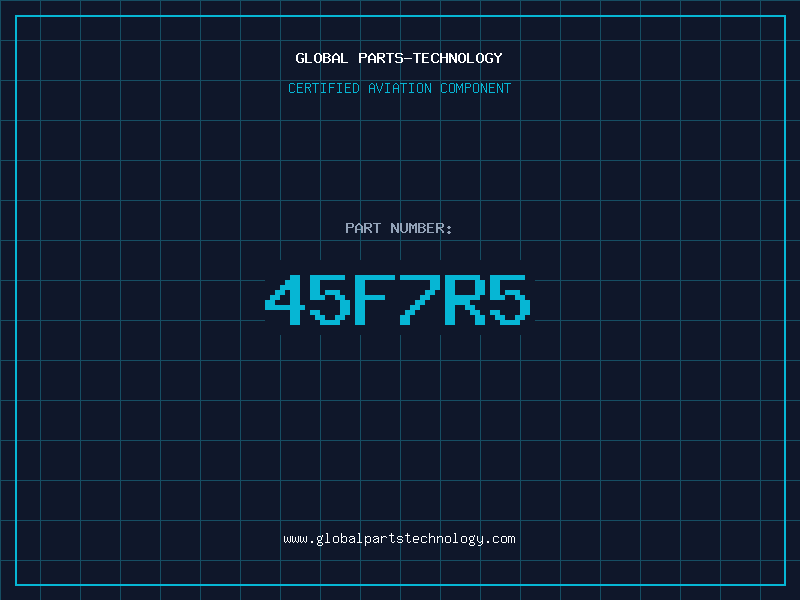Click the .com ending of the URL

pos(500,539)
